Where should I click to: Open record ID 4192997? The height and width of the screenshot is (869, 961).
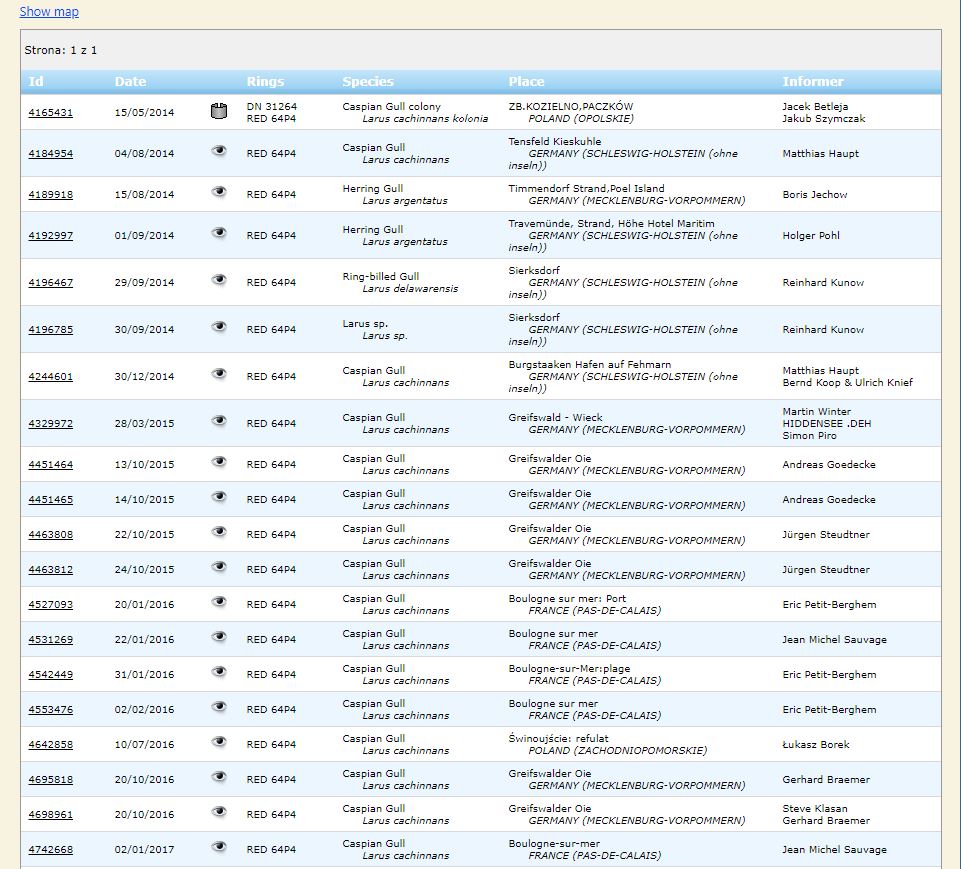[50, 236]
